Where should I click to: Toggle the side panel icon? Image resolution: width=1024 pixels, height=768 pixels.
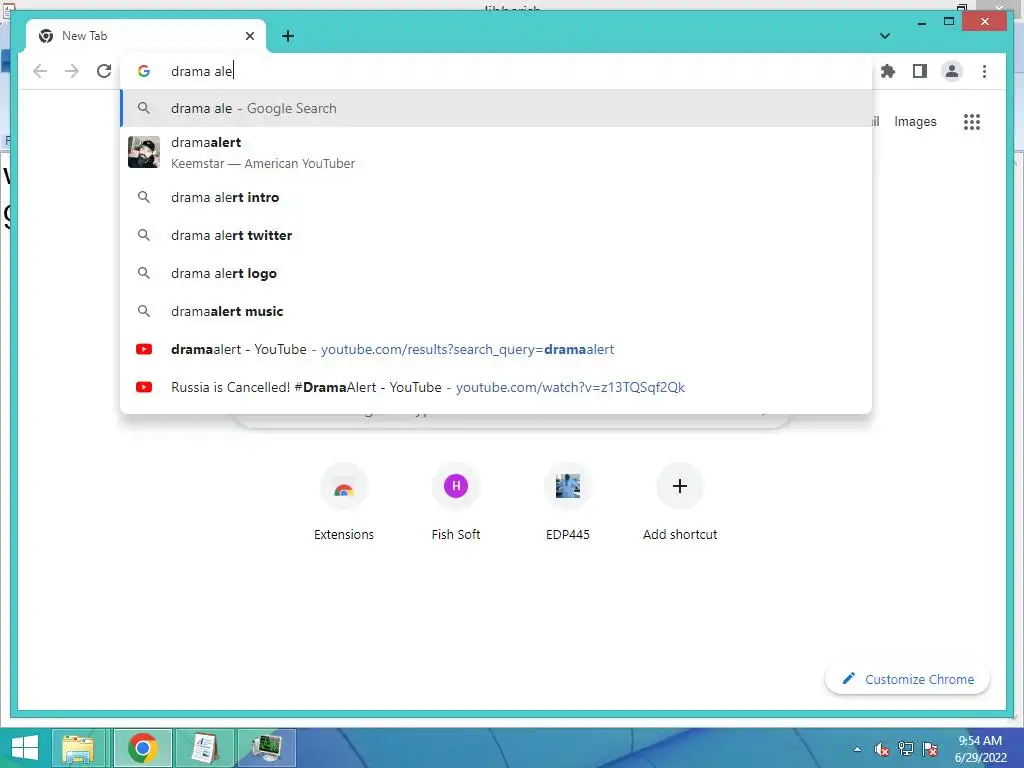point(920,71)
